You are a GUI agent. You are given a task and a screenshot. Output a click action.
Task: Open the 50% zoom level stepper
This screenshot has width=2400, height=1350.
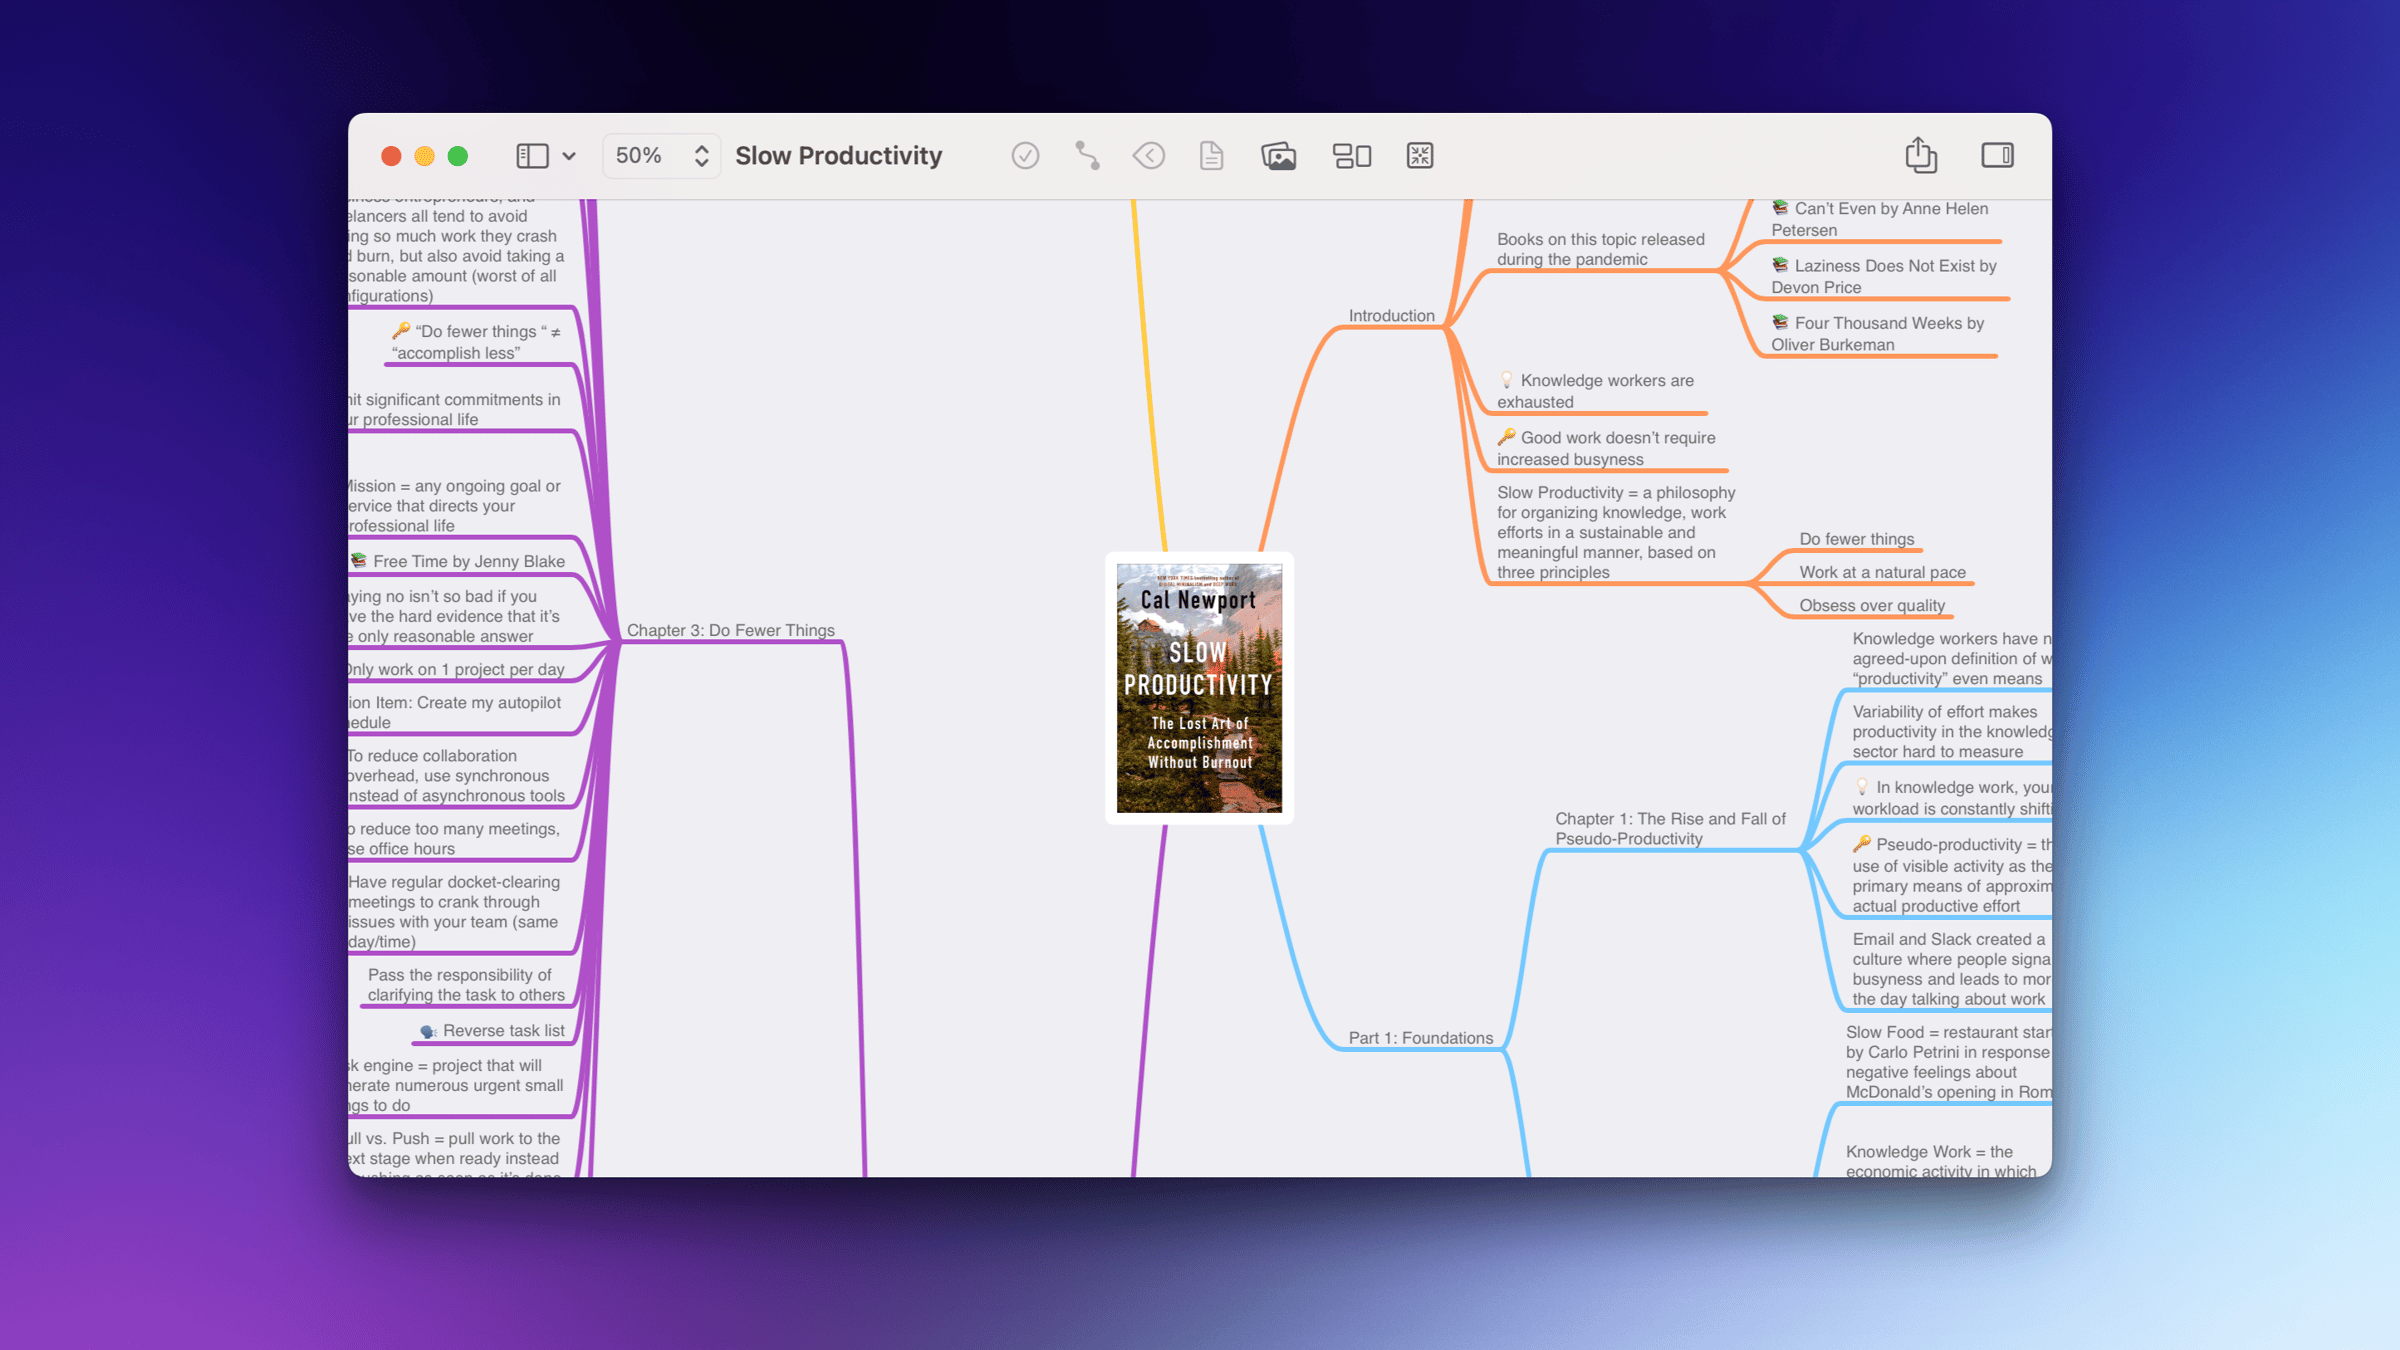[662, 156]
